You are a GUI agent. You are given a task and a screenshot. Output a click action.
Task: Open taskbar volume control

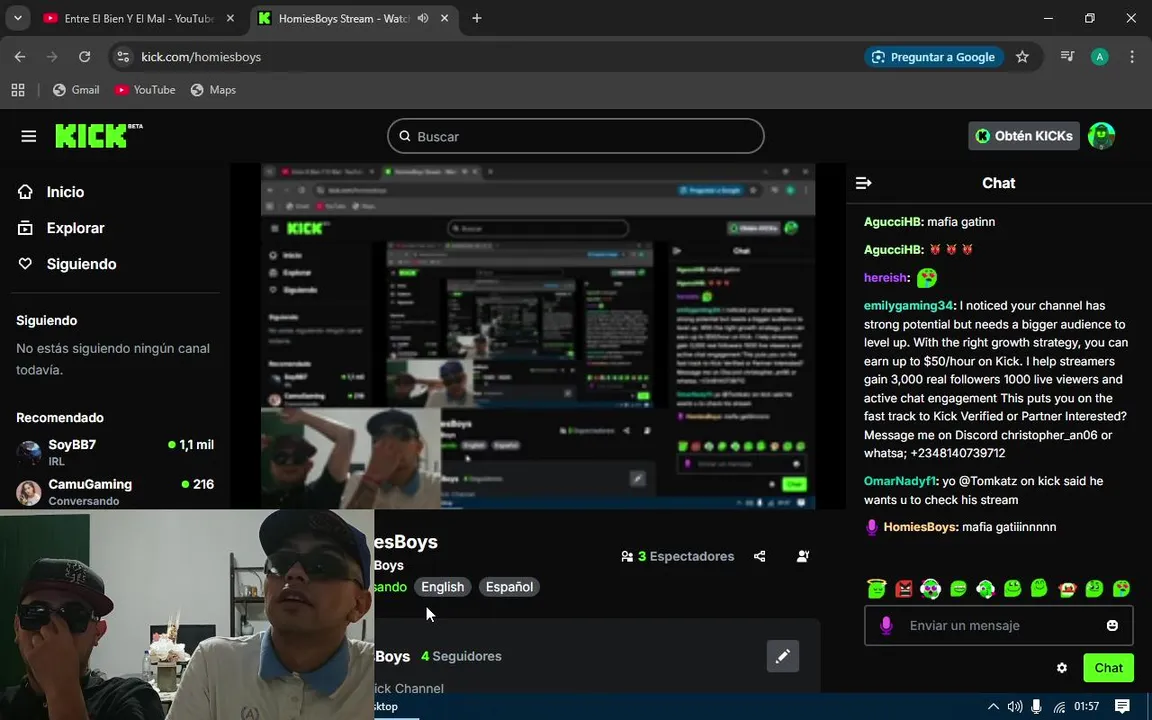pos(1015,707)
